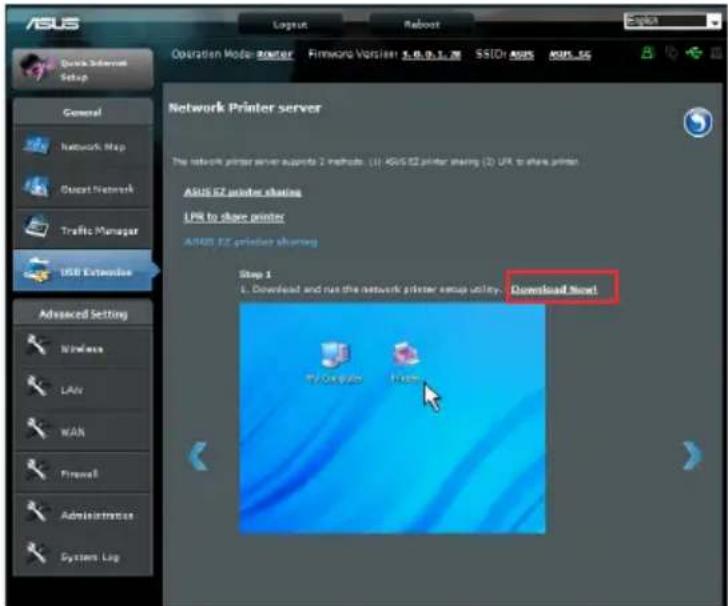This screenshot has width=728, height=606.
Task: Go to previous step with left arrow
Action: tap(199, 456)
